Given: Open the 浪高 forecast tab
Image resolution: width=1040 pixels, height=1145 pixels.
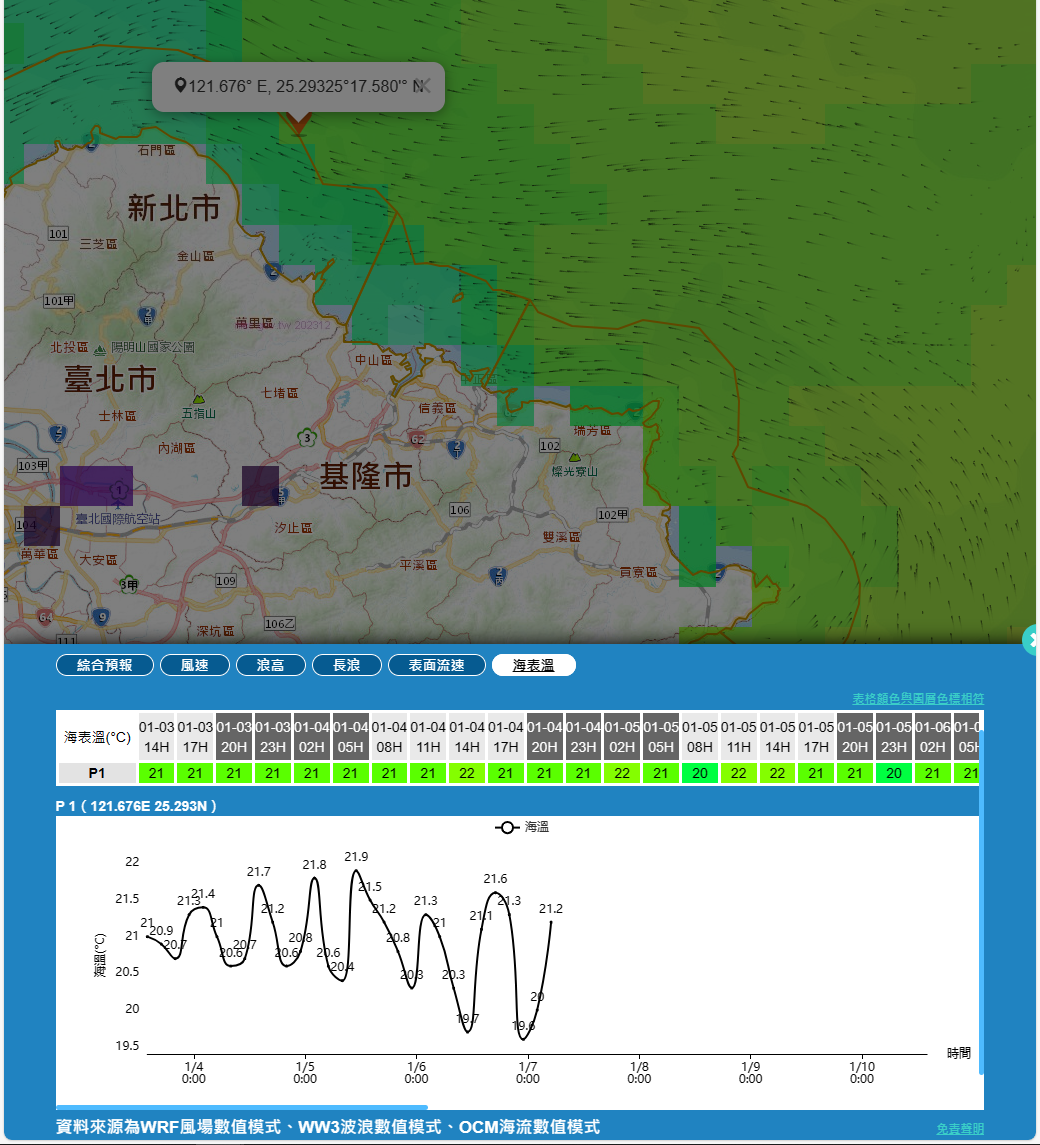Looking at the screenshot, I should tap(270, 664).
